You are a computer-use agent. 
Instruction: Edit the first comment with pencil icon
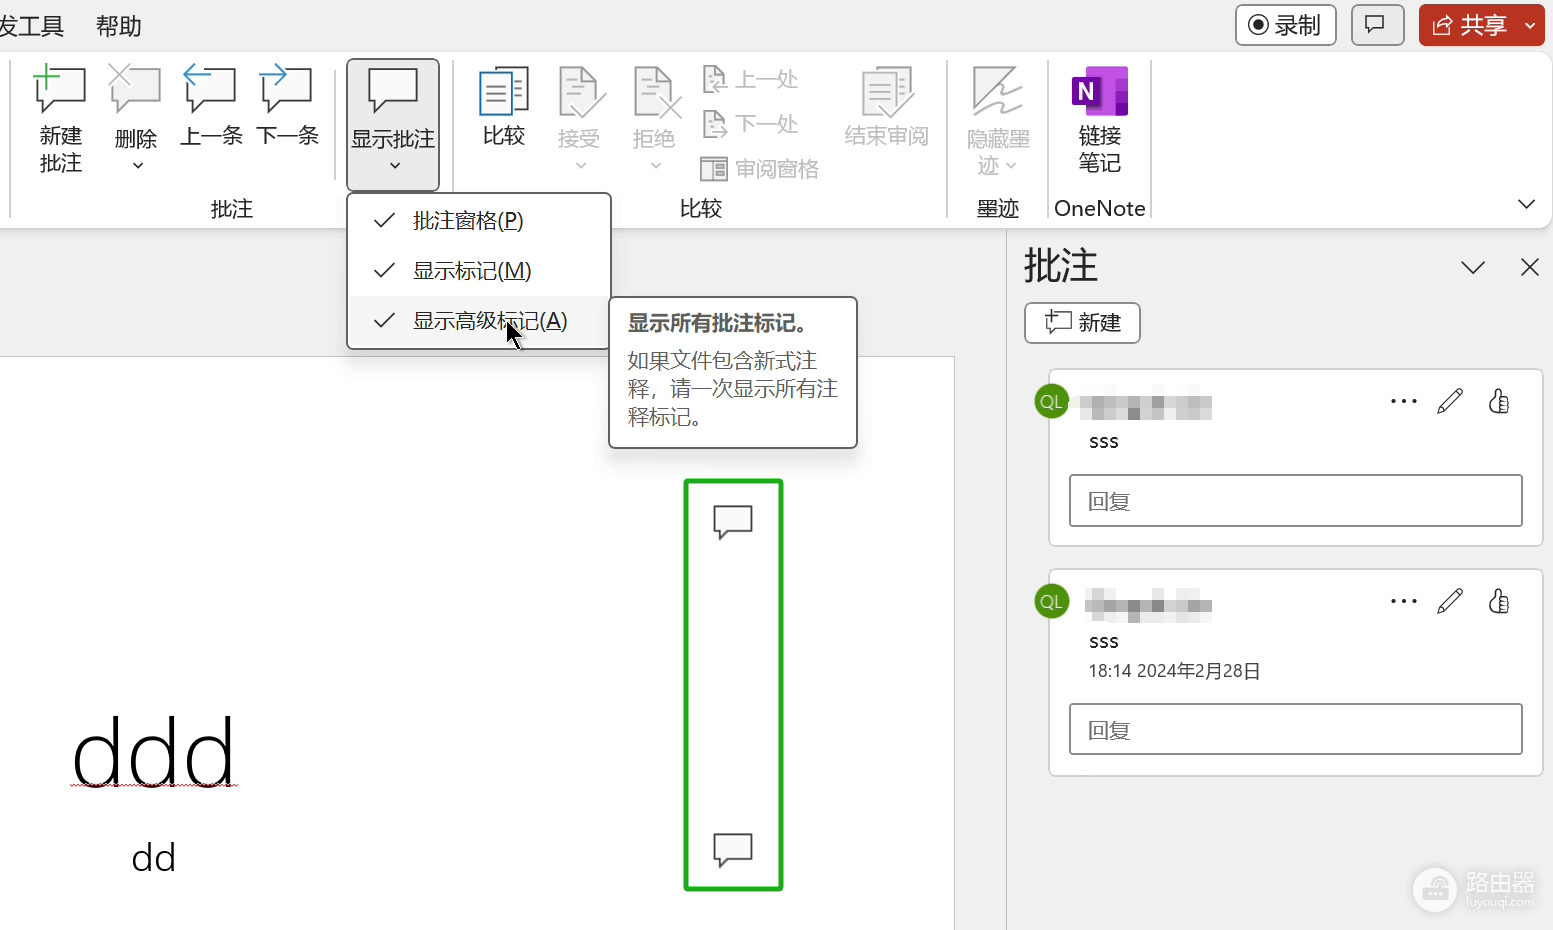[1450, 401]
